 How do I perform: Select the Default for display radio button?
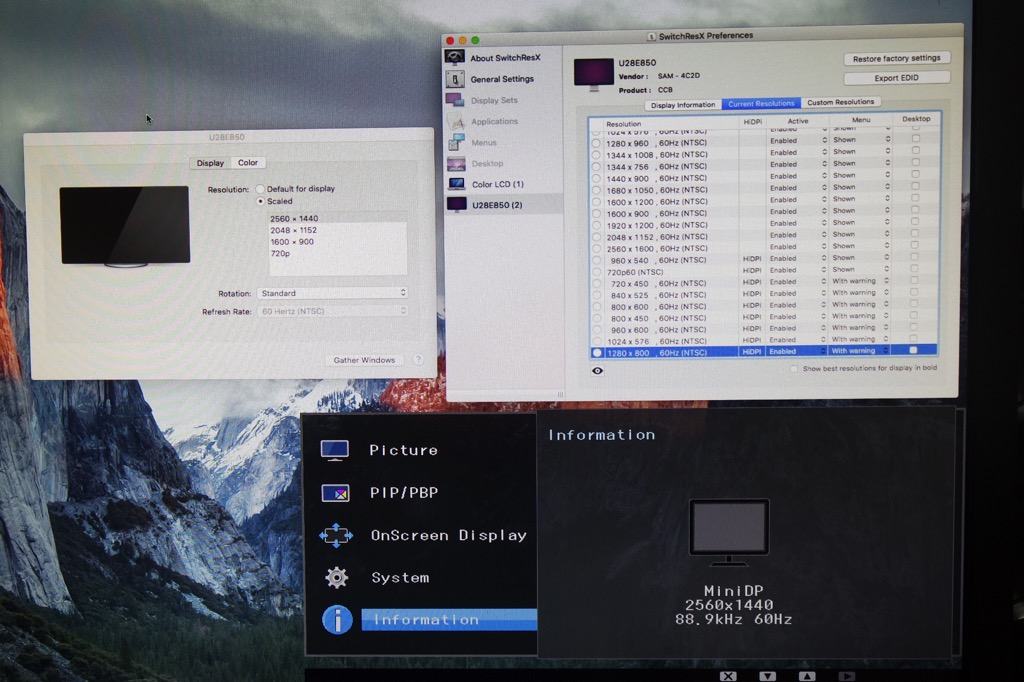coord(260,189)
